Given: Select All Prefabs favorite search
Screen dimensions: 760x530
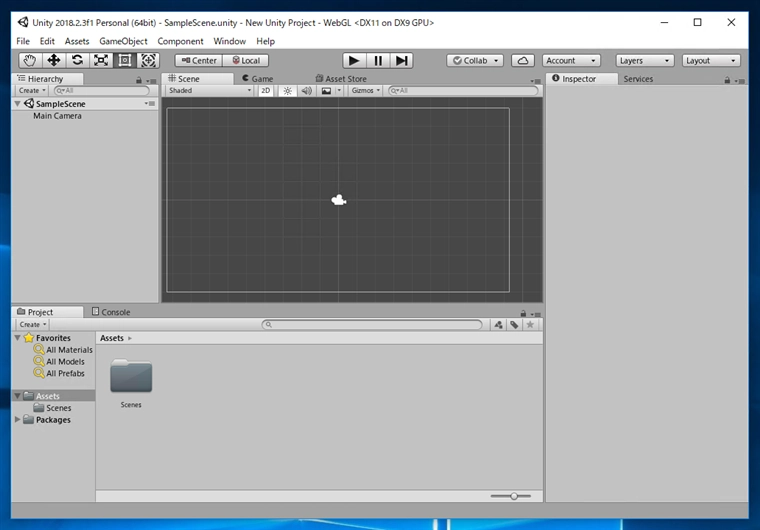Looking at the screenshot, I should 59,373.
